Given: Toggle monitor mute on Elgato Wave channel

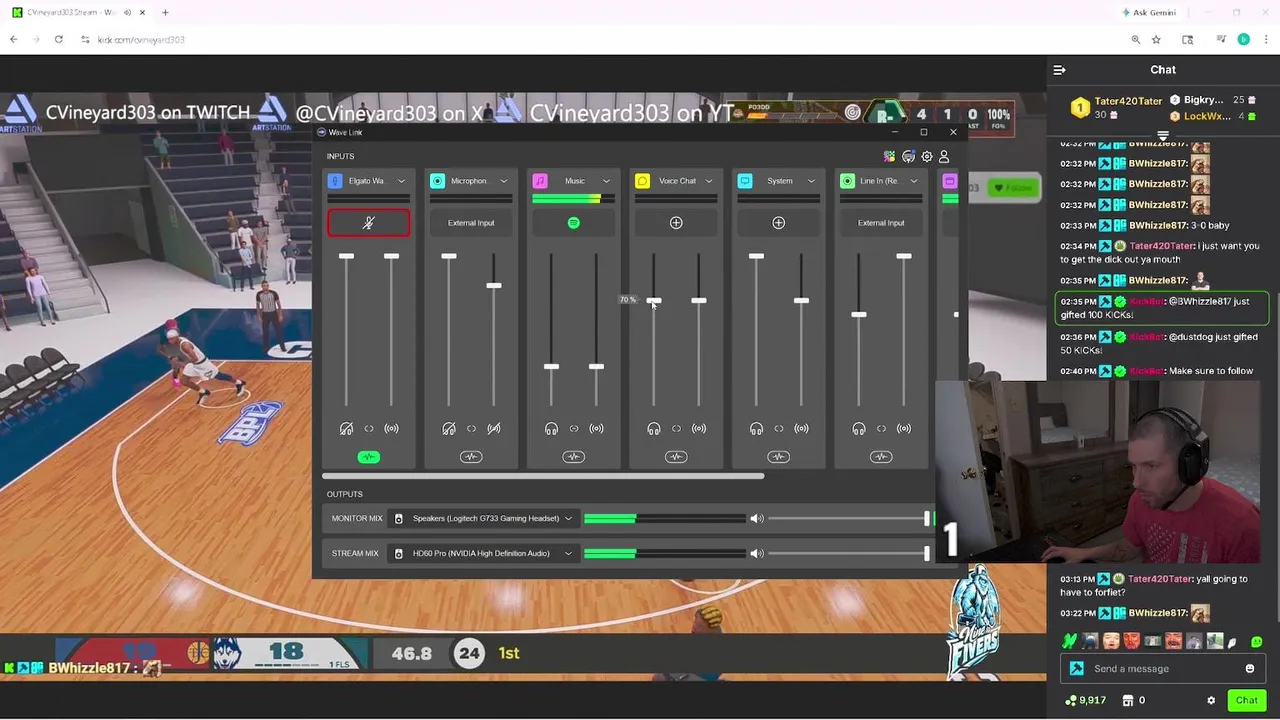Looking at the screenshot, I should coord(346,429).
